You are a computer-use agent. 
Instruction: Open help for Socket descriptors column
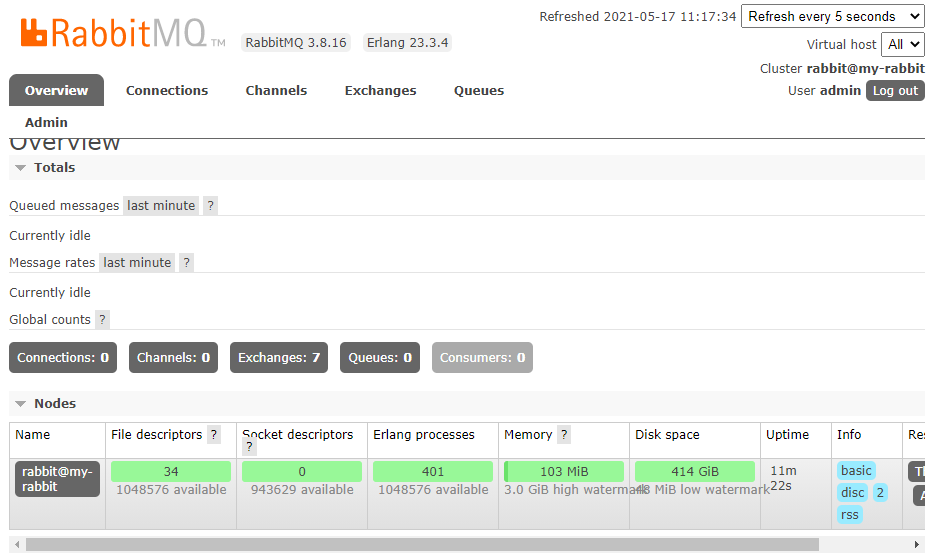250,447
